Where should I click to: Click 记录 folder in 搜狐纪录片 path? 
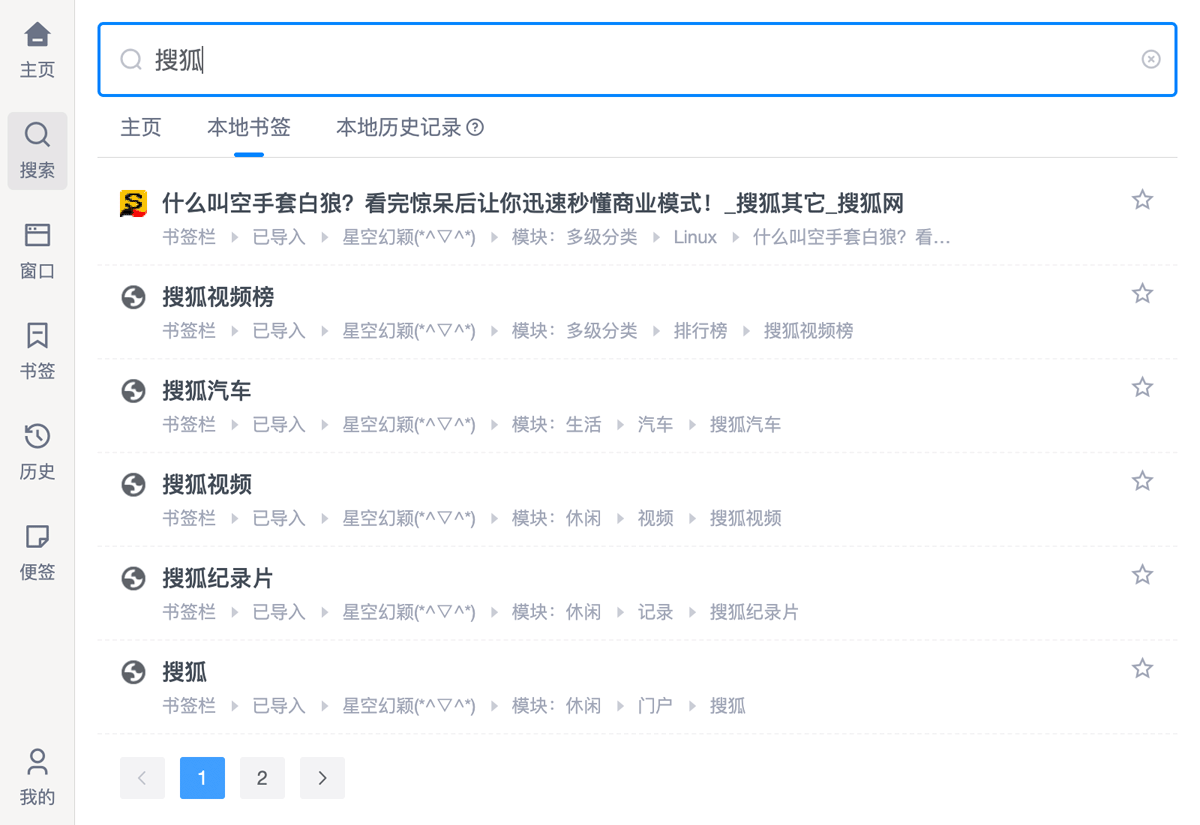656,612
